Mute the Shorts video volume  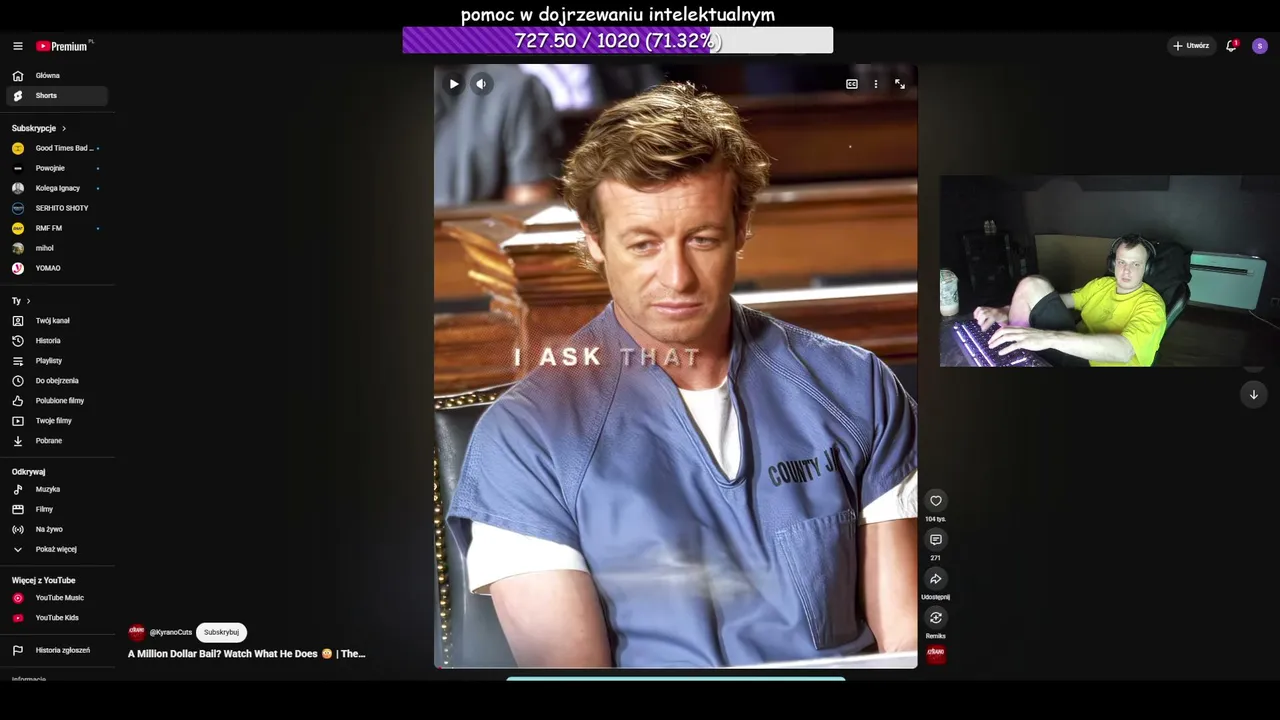coord(481,84)
